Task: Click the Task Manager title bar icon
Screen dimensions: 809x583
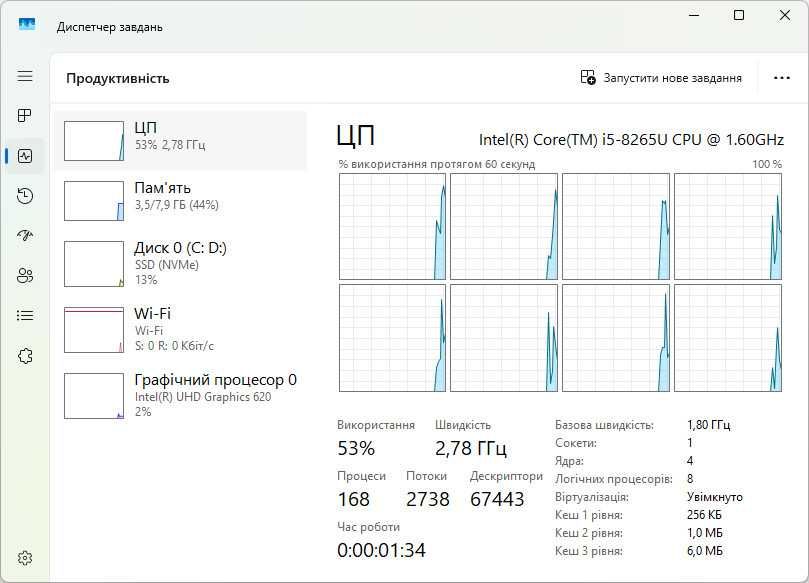Action: [x=27, y=26]
